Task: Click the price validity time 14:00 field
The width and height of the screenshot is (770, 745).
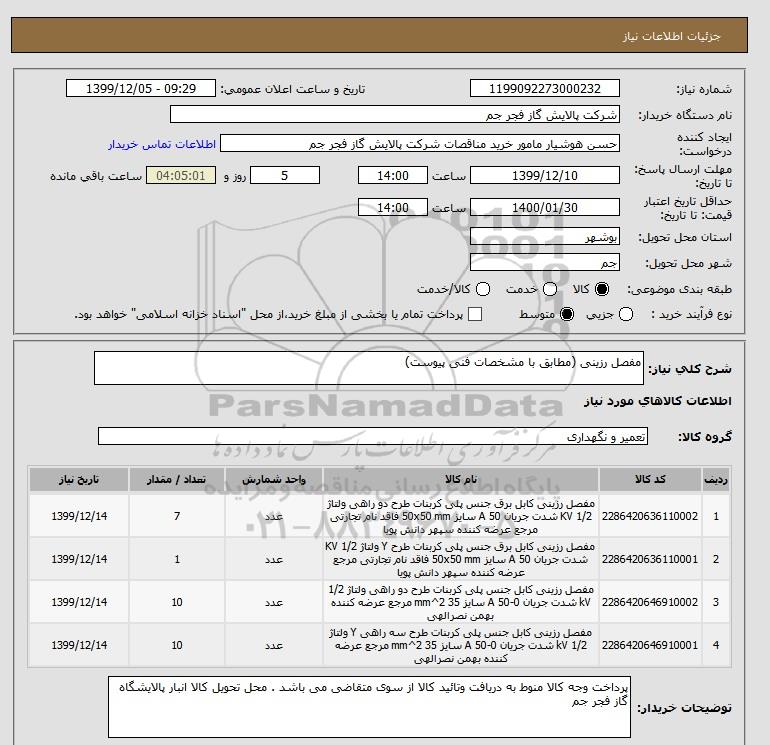Action: 393,207
